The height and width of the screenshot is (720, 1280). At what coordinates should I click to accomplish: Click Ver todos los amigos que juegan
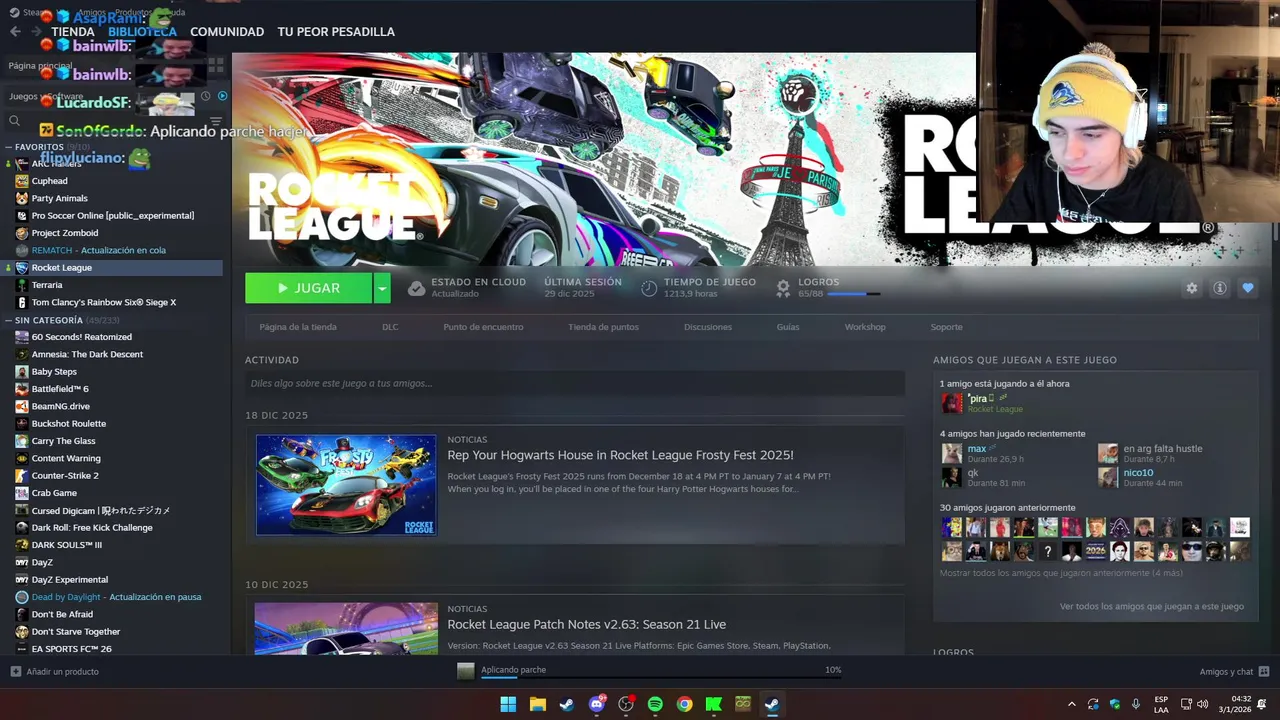(x=1152, y=606)
